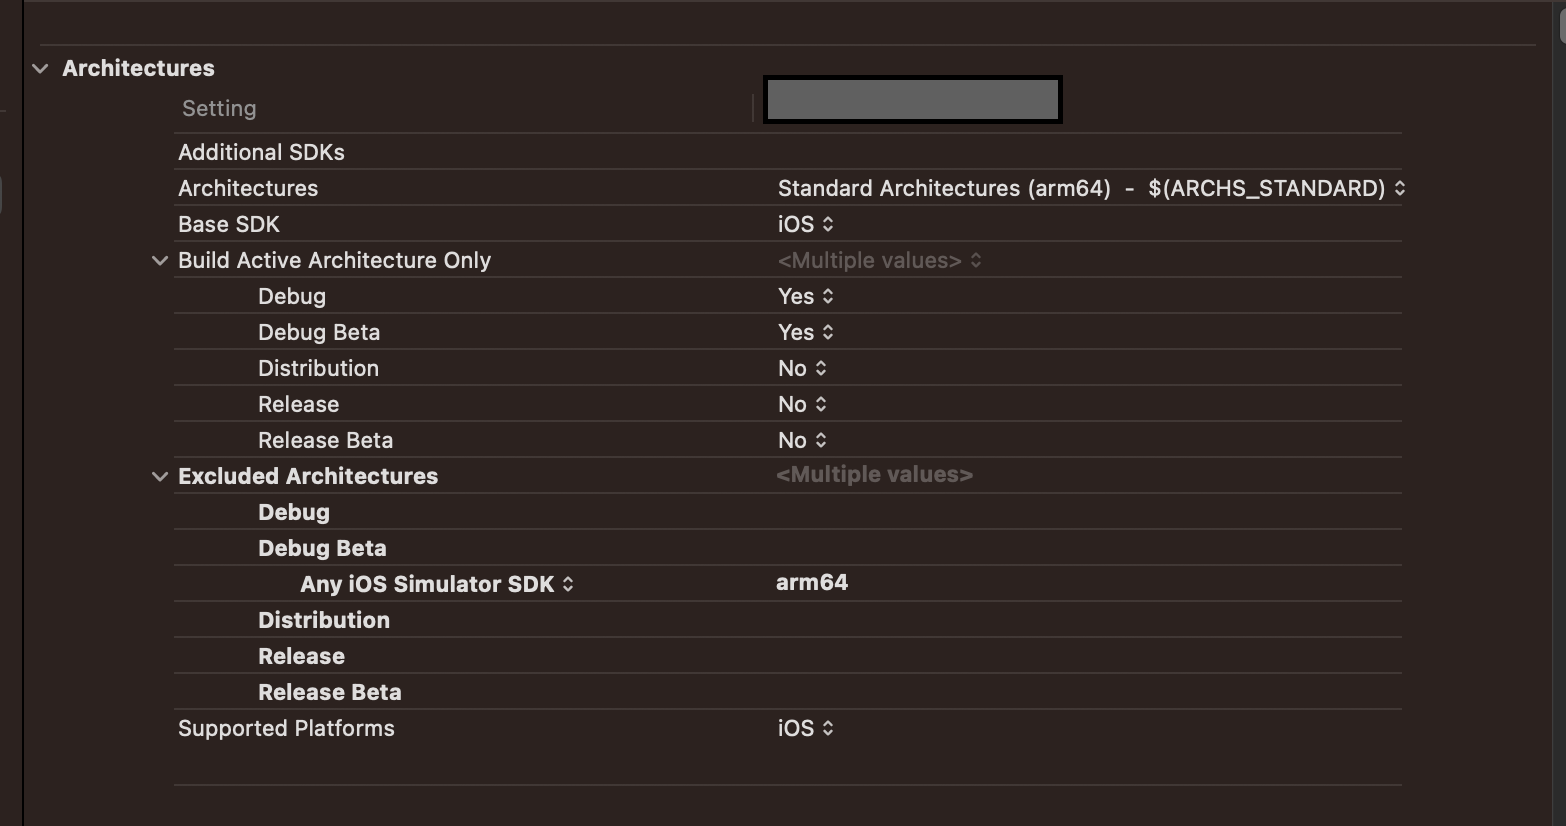Click the Setting column header
The width and height of the screenshot is (1566, 826).
pos(219,108)
